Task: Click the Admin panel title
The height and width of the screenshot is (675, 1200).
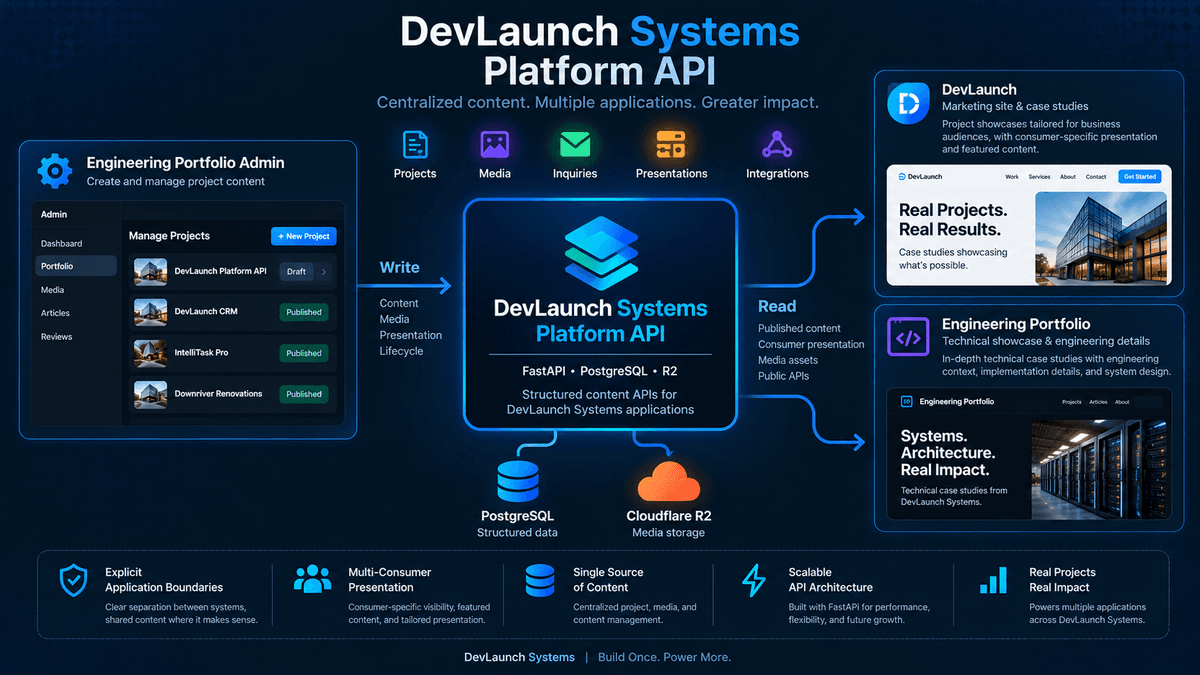Action: [x=54, y=214]
